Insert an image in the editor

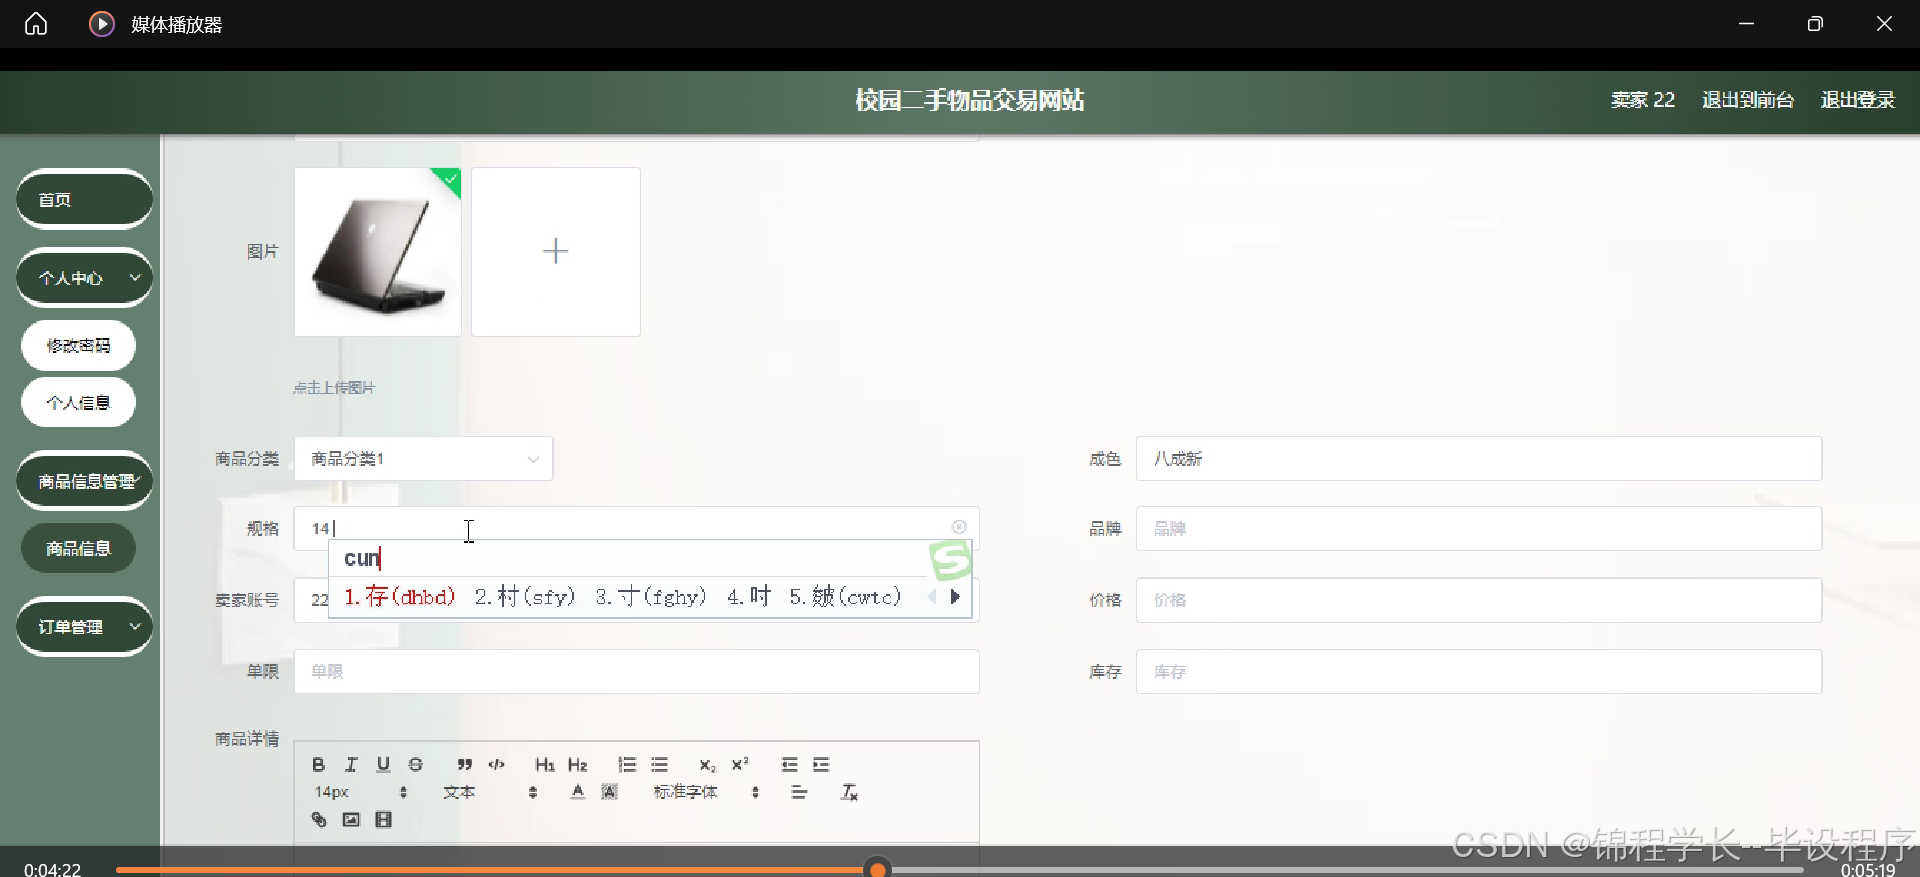[351, 820]
